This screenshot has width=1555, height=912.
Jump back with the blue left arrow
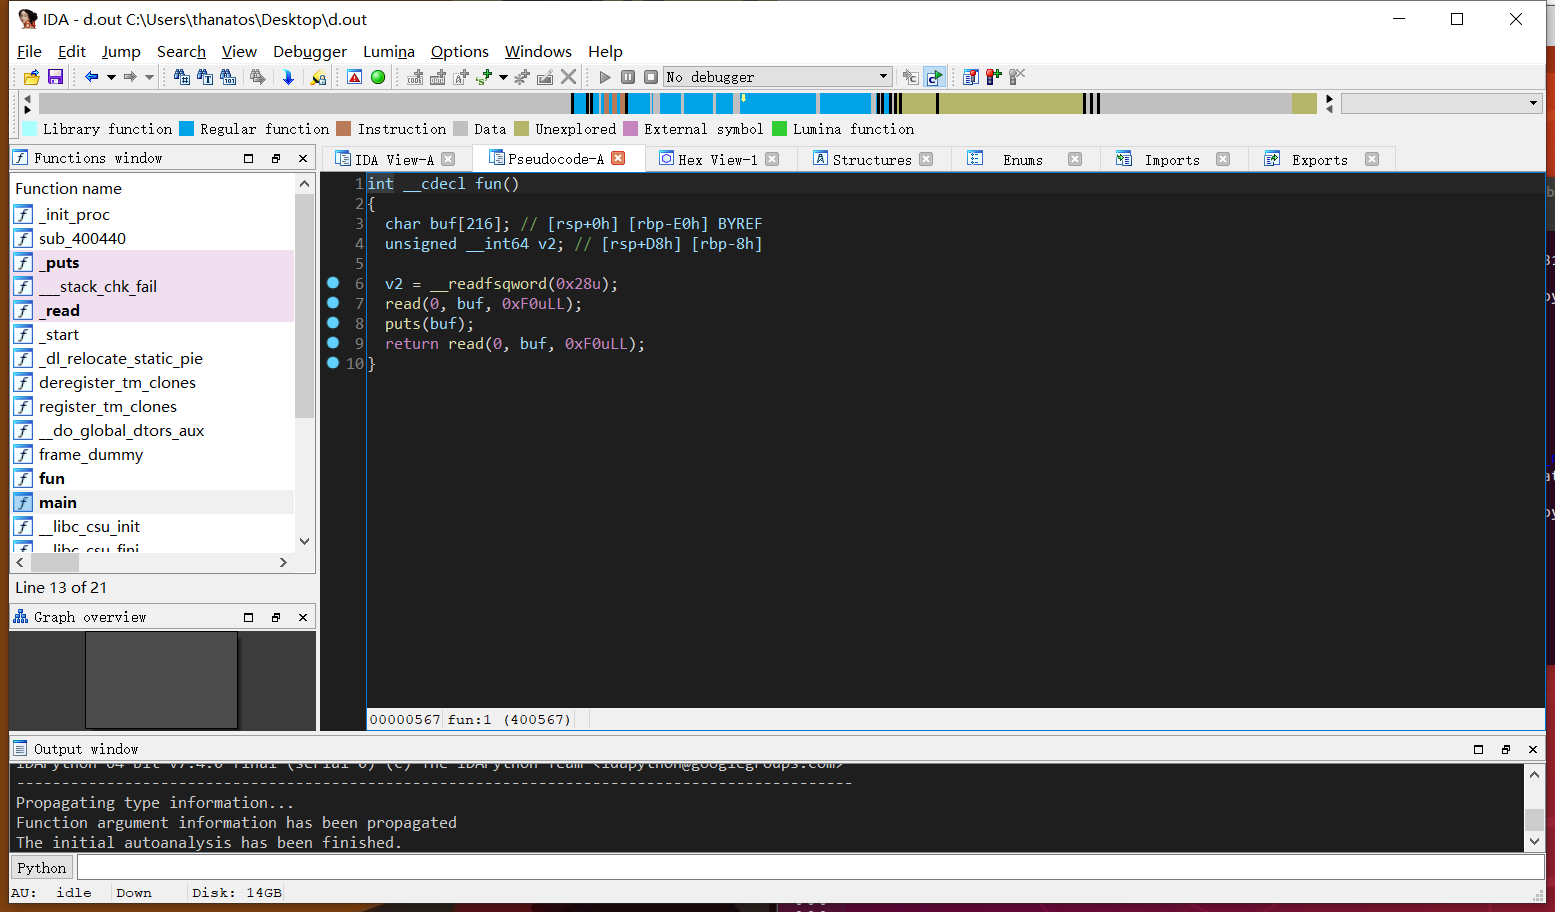point(92,77)
